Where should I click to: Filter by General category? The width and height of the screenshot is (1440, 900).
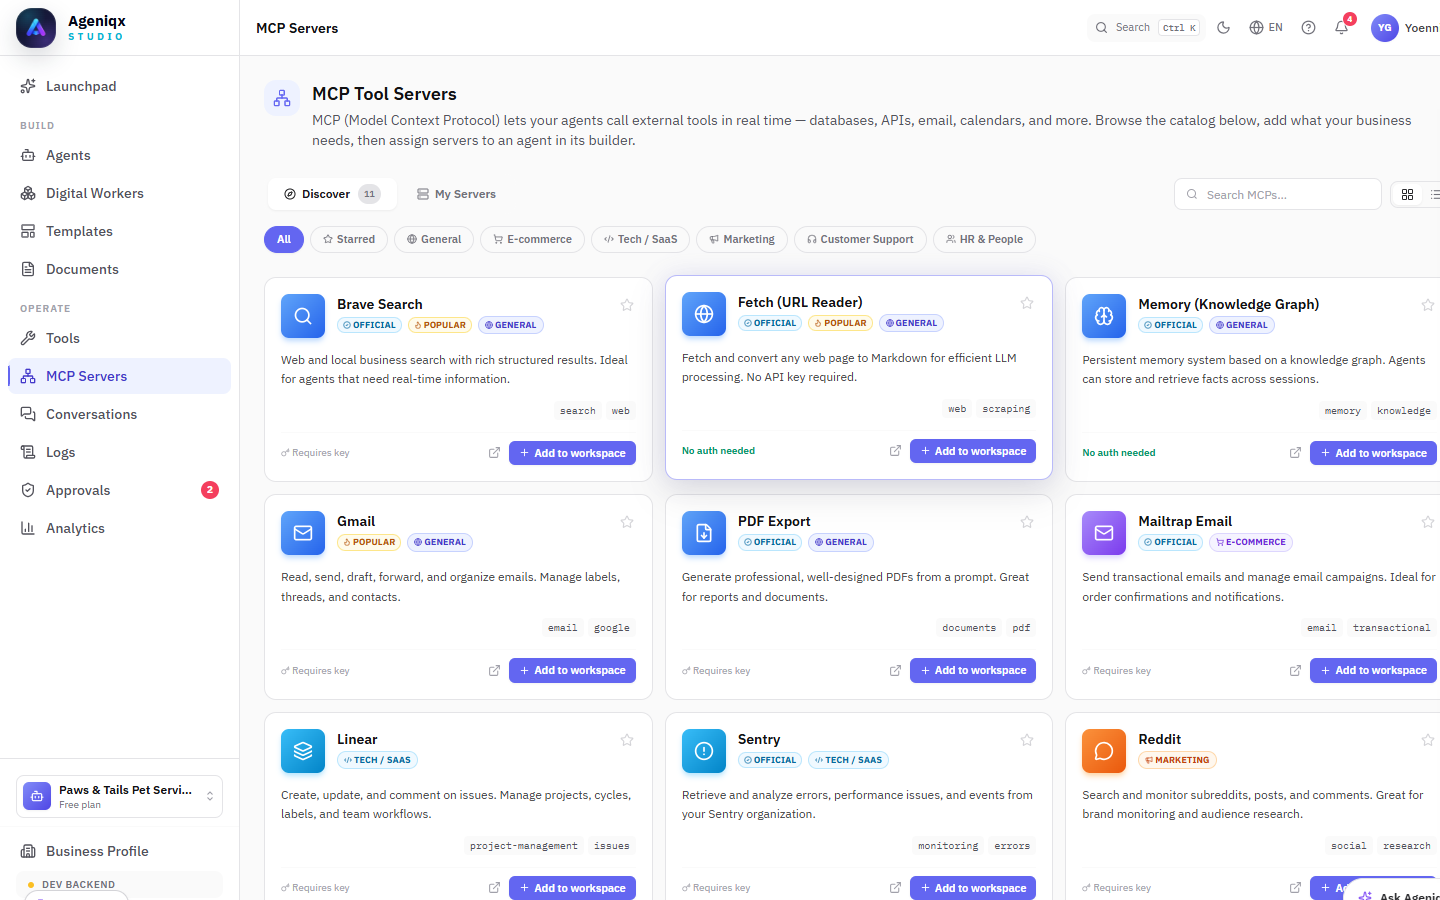click(x=434, y=239)
